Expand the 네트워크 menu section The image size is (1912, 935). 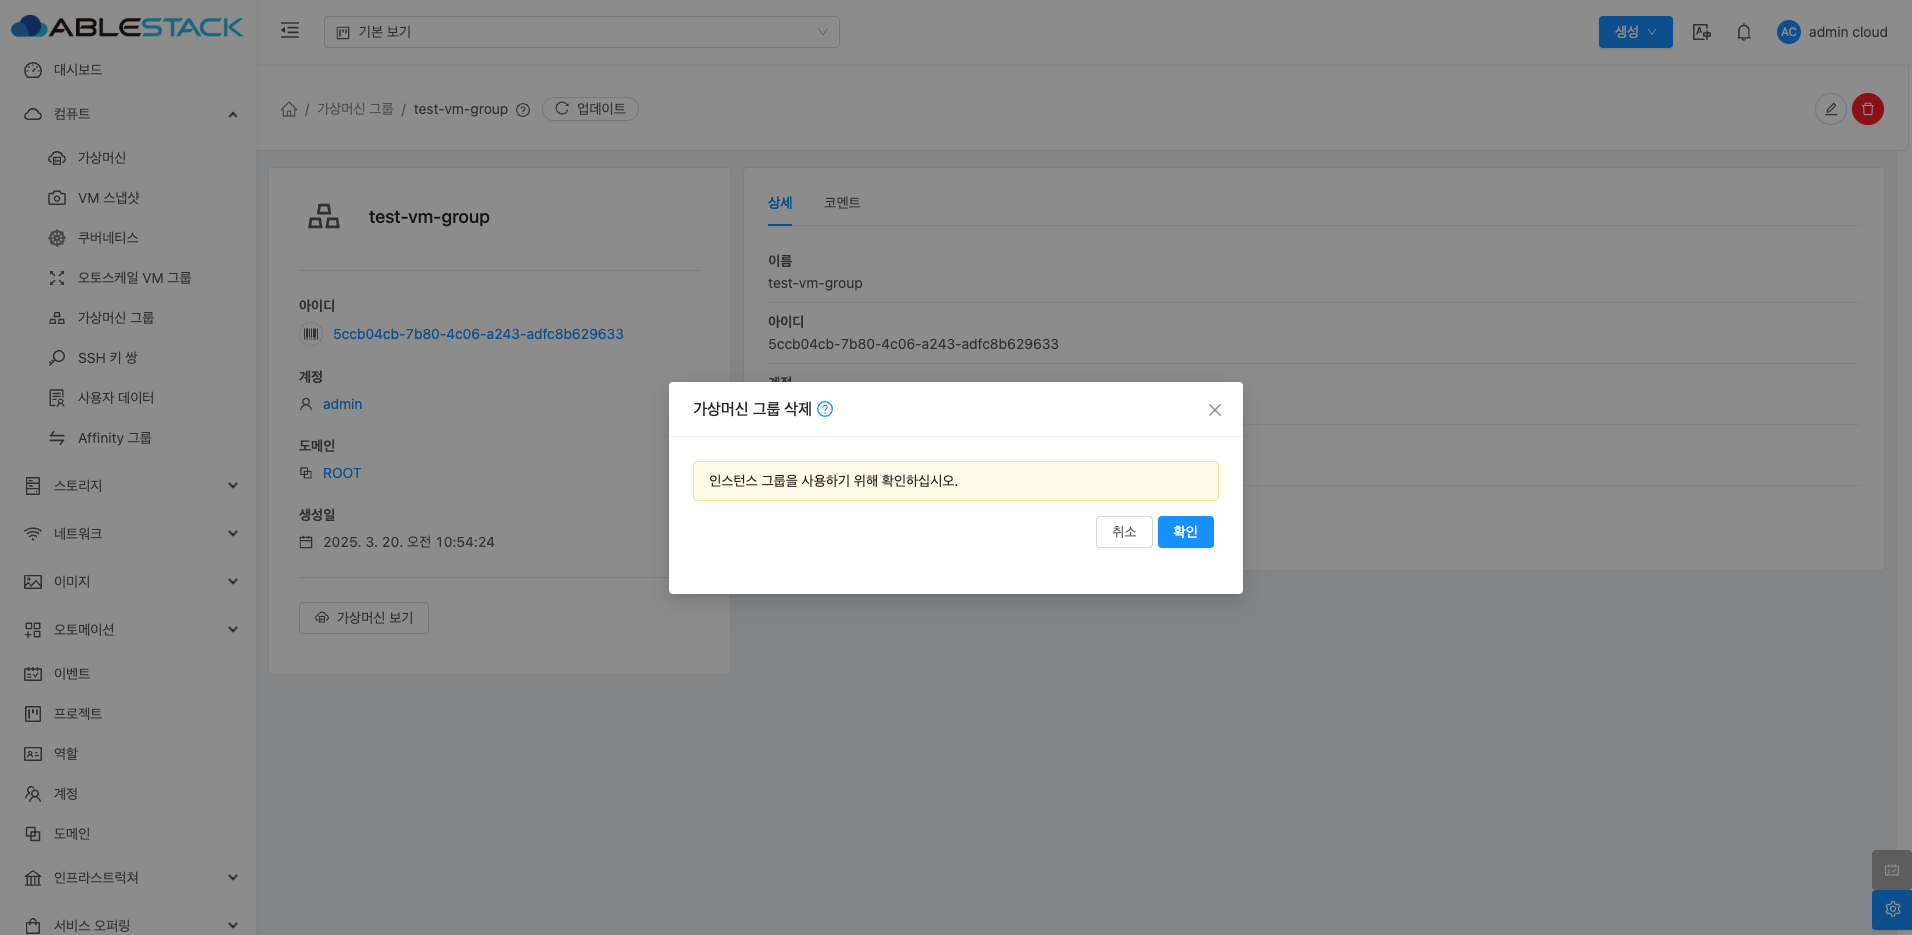(x=128, y=534)
